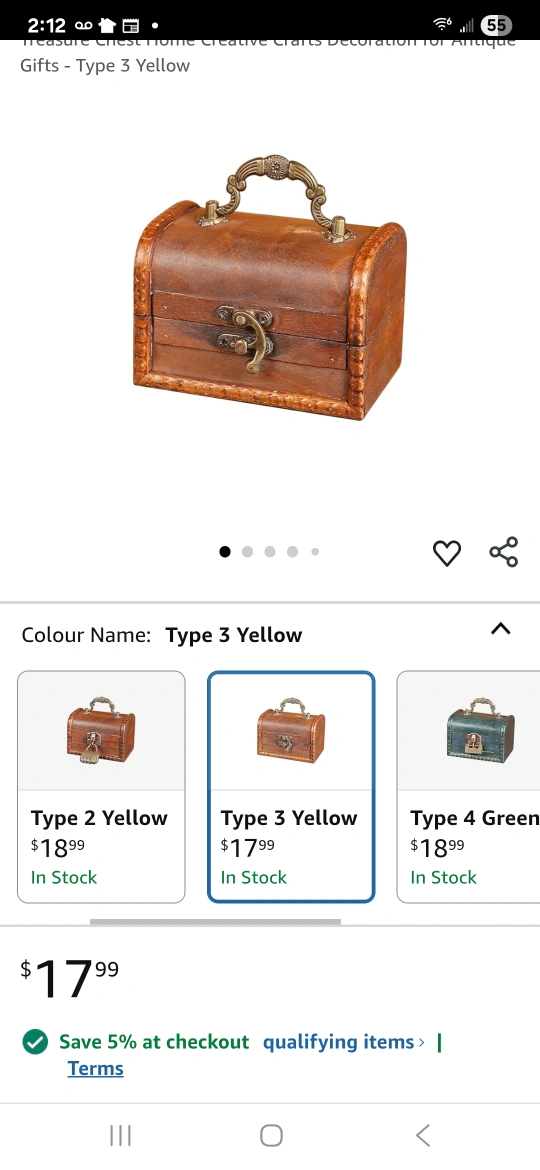Viewport: 540px width, 1170px height.
Task: Go to second image pagination dot
Action: coord(248,551)
